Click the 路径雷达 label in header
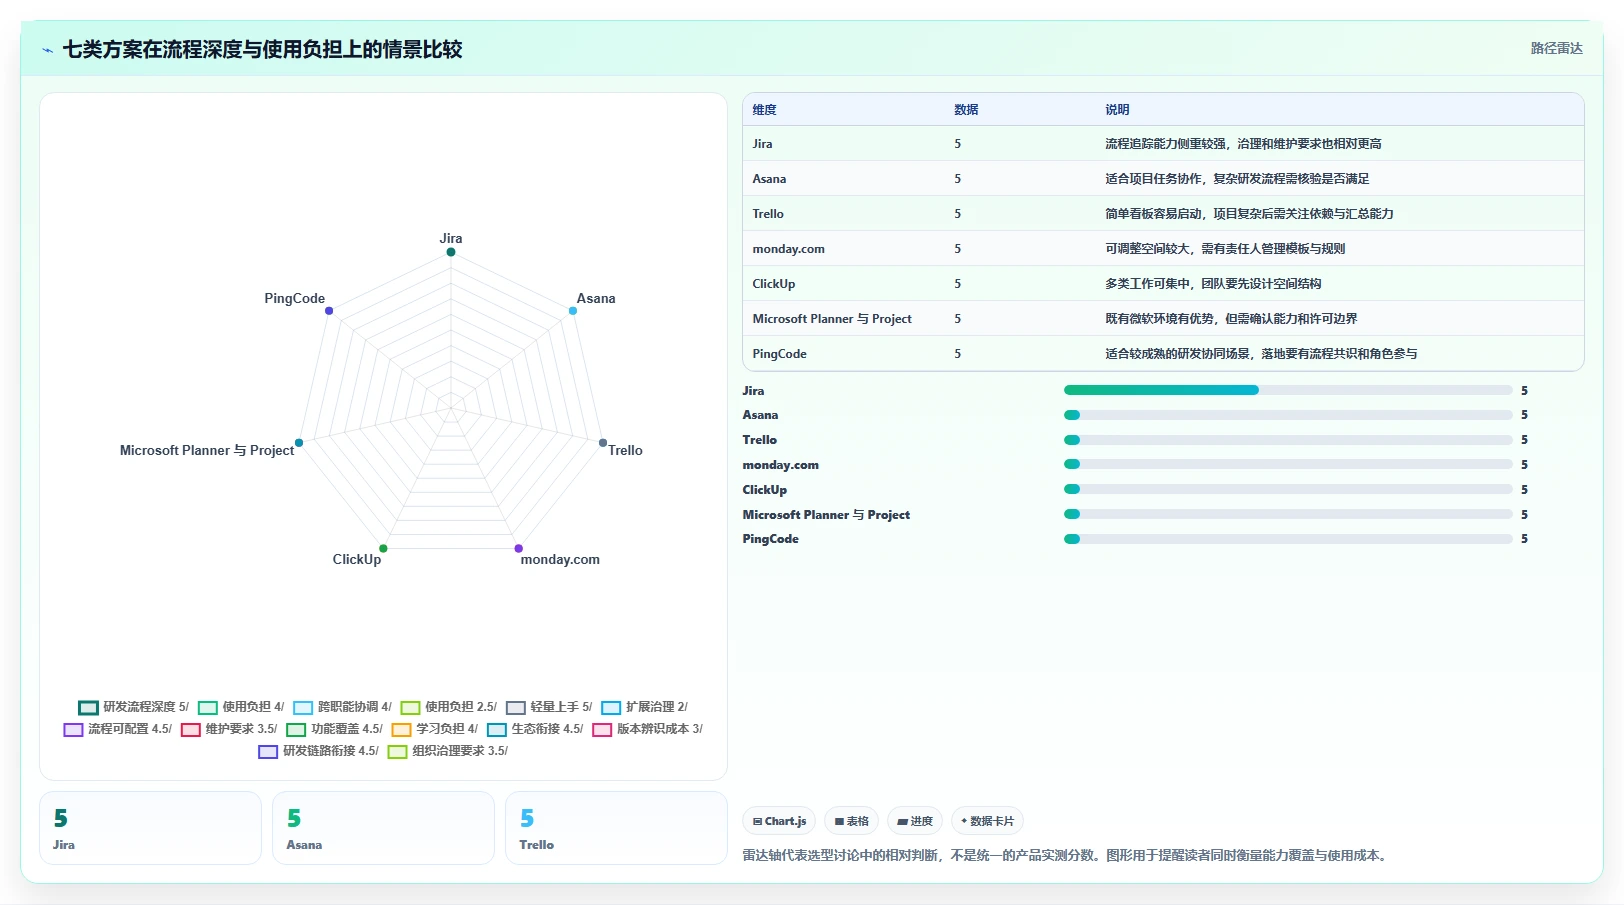Viewport: 1624px width, 905px height. (x=1556, y=48)
